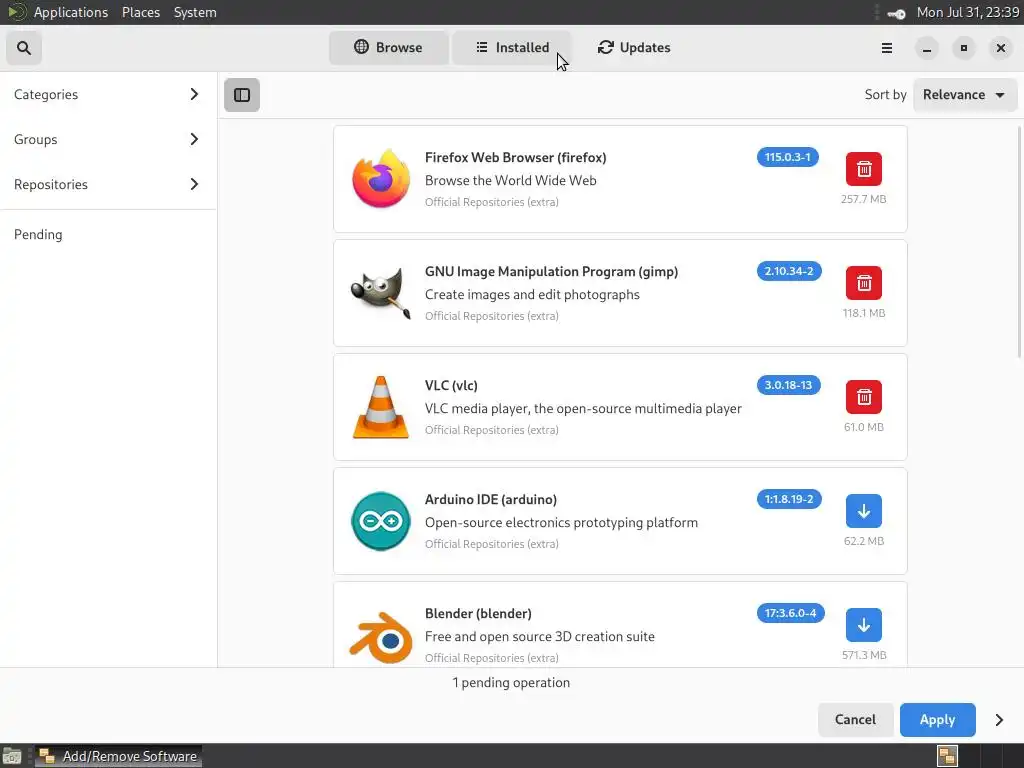Click the network key tray icon

pyautogui.click(x=896, y=13)
